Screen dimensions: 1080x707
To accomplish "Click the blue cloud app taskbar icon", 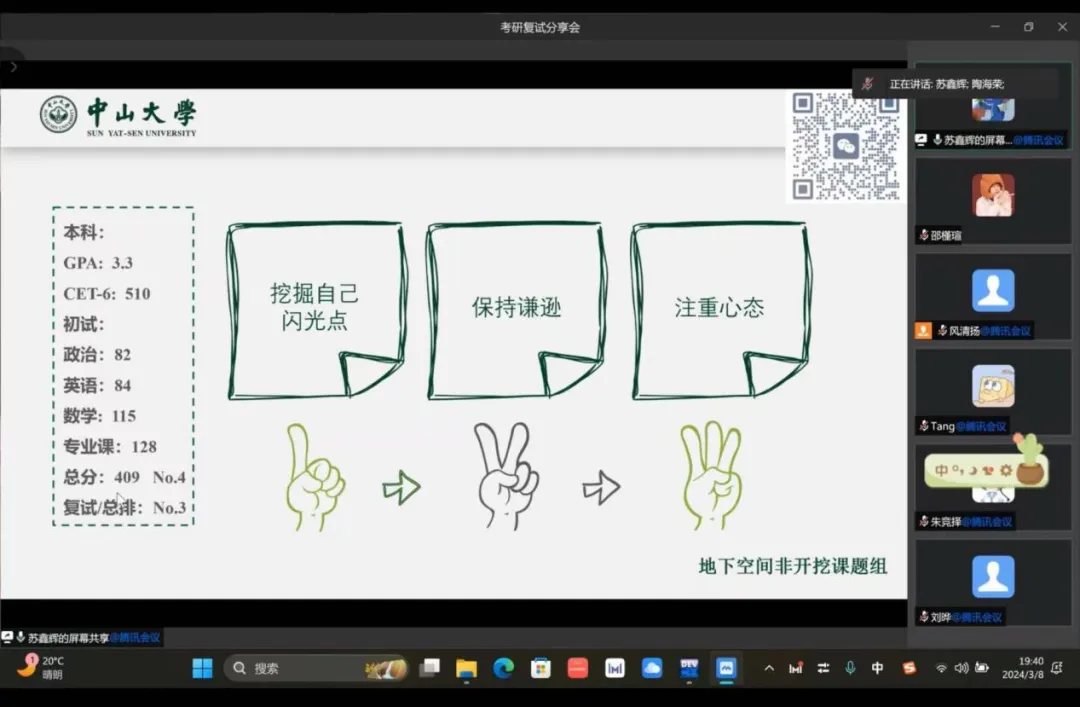I will tap(652, 668).
